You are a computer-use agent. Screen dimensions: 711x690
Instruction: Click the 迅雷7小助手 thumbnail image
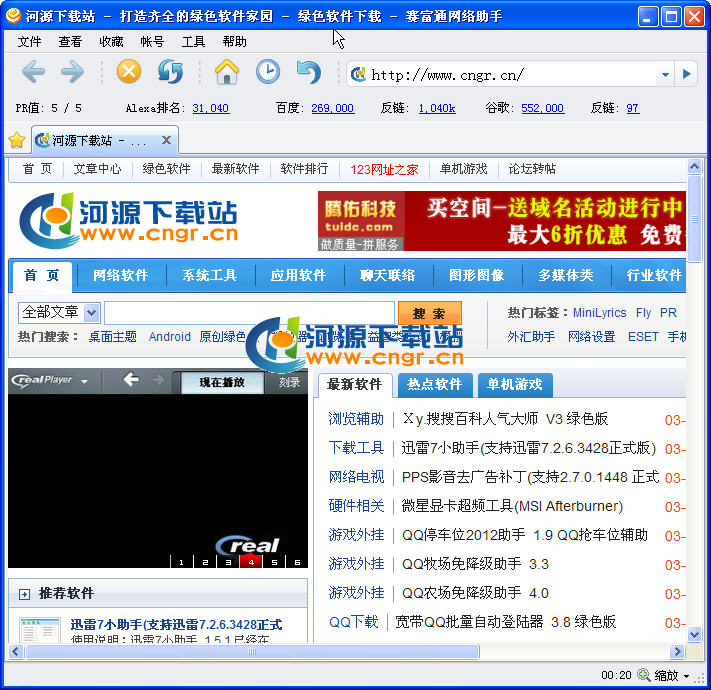[x=39, y=630]
